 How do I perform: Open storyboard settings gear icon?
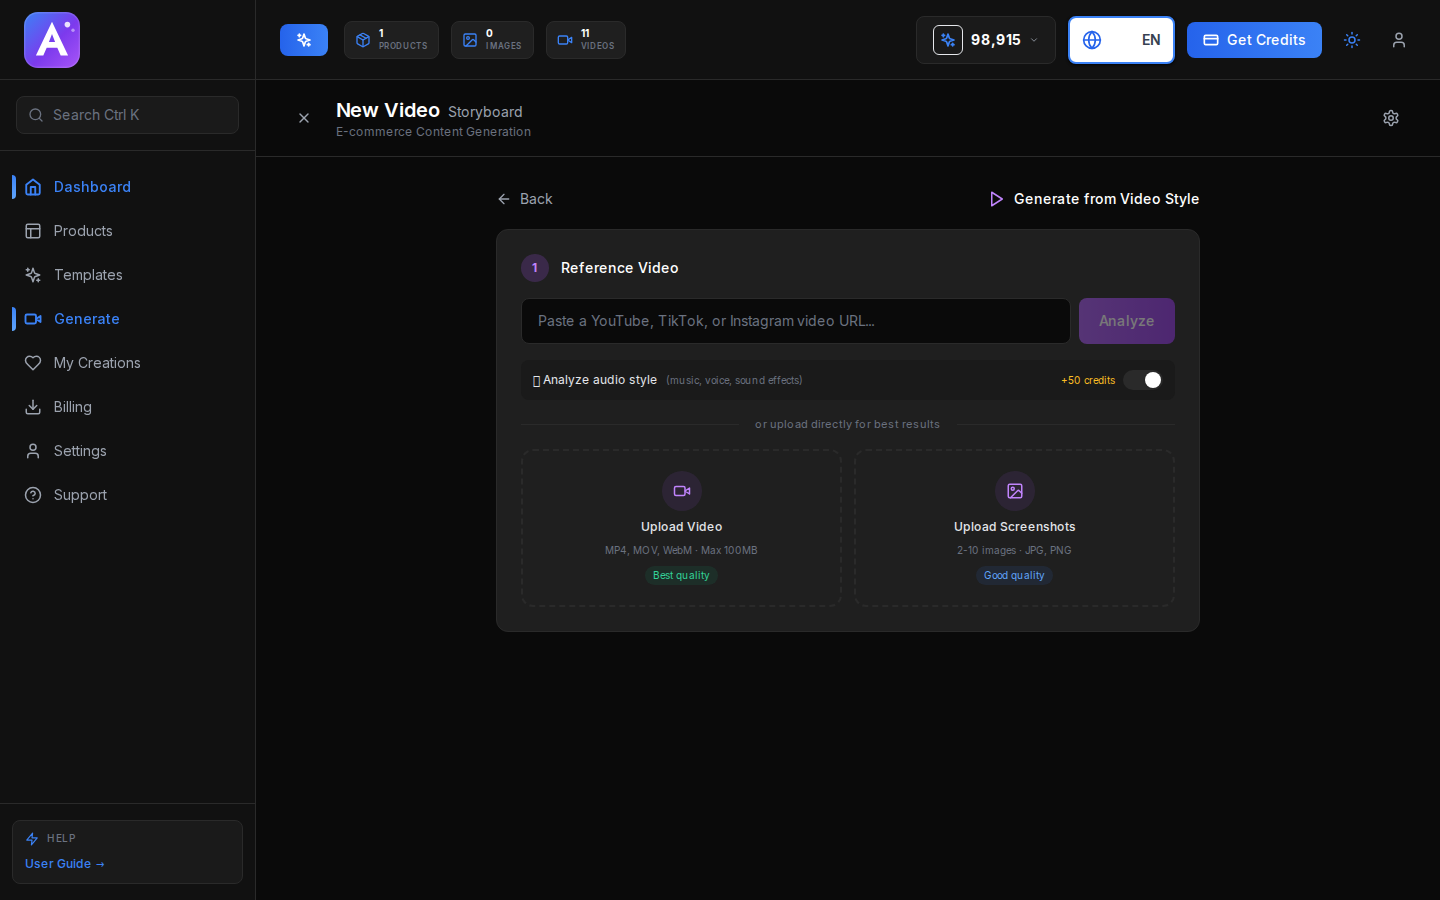click(1391, 118)
